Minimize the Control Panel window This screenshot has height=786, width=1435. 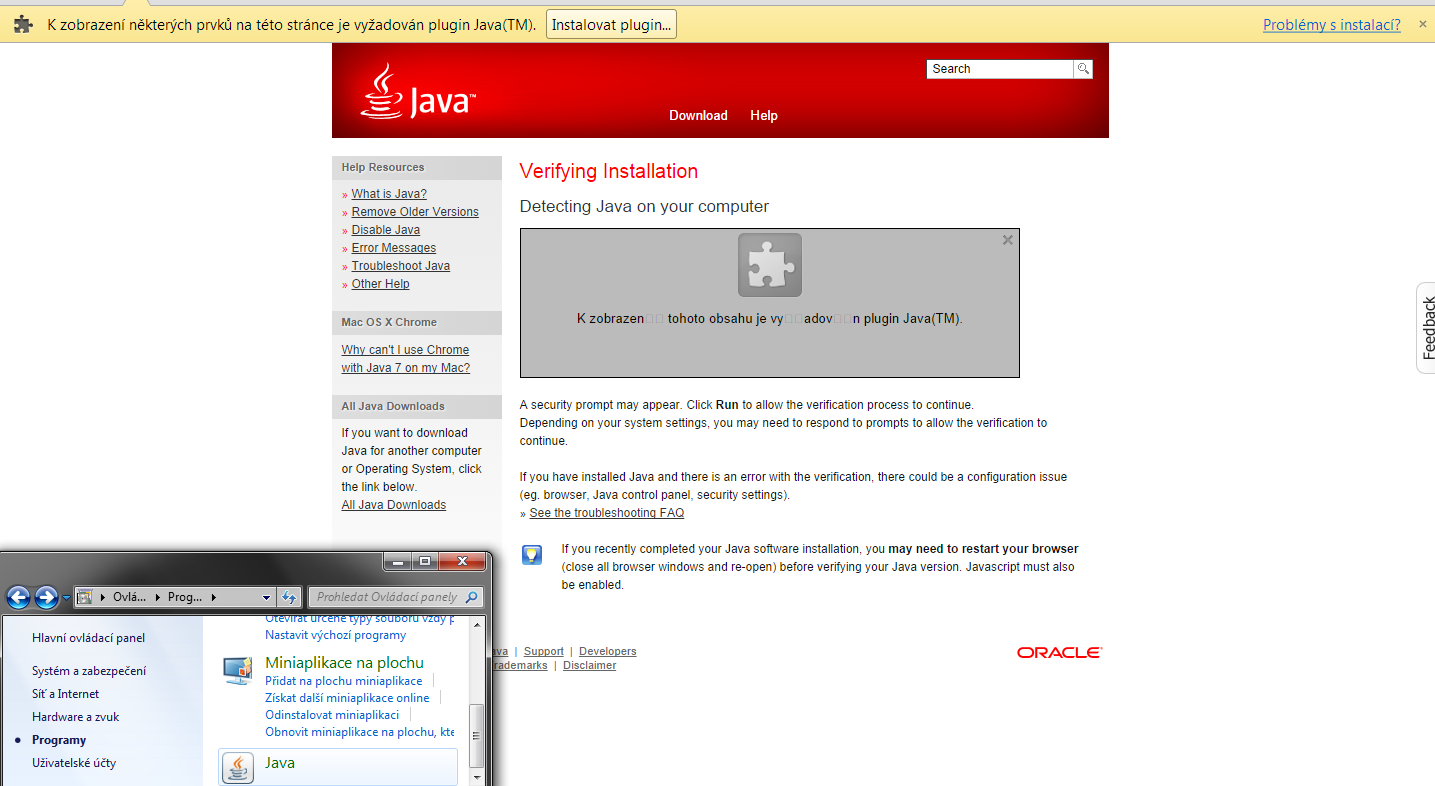[399, 562]
